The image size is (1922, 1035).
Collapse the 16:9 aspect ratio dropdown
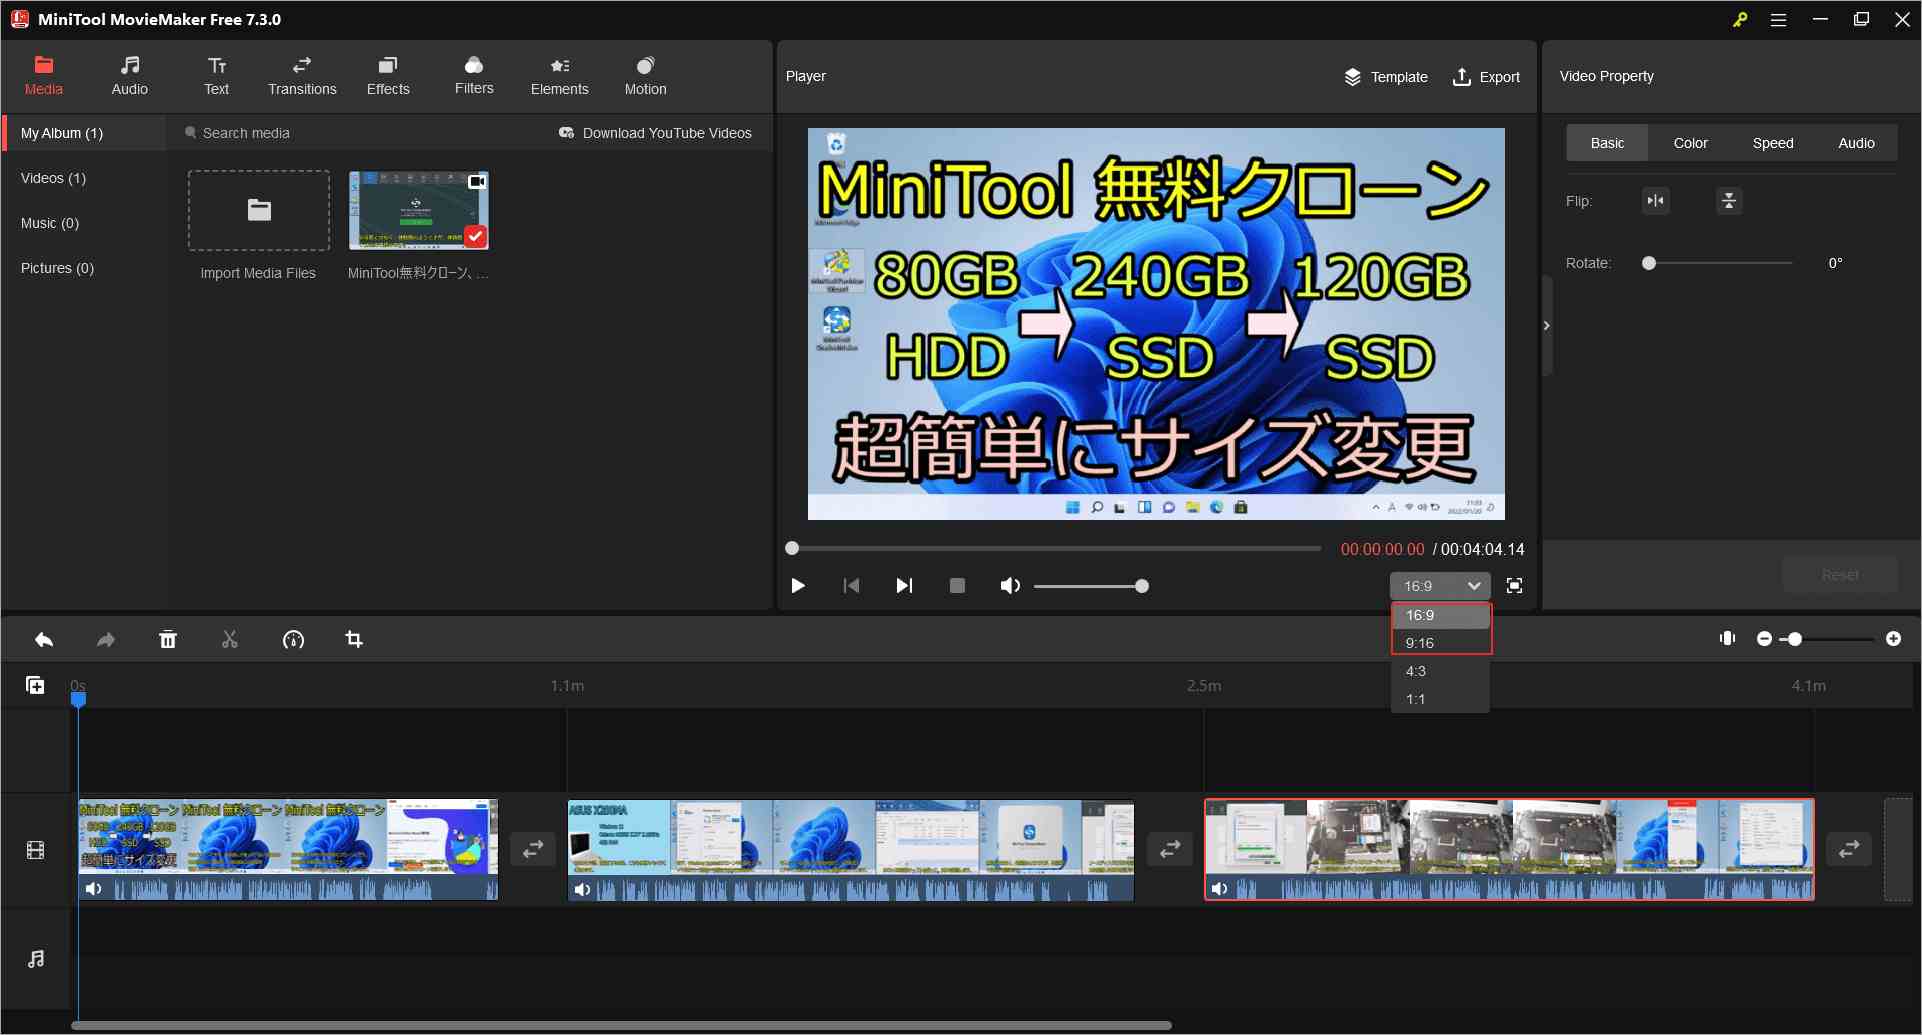[1440, 586]
